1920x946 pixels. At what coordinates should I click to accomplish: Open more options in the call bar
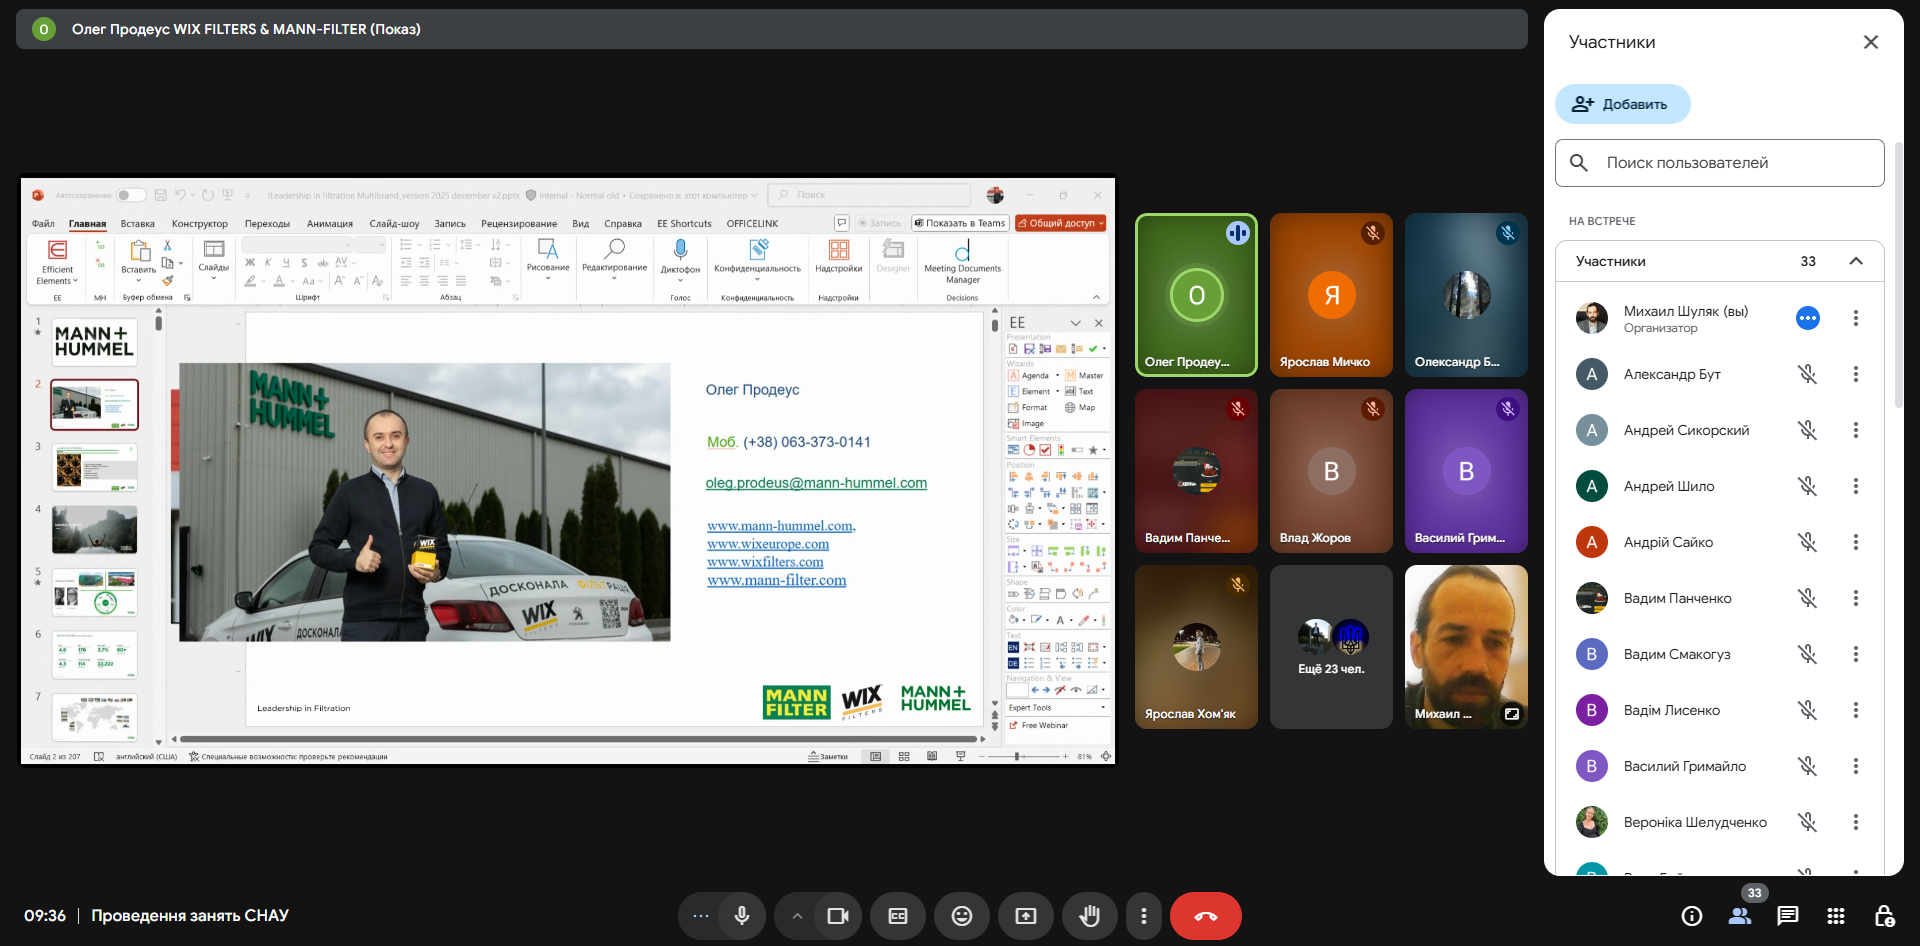tap(1144, 916)
